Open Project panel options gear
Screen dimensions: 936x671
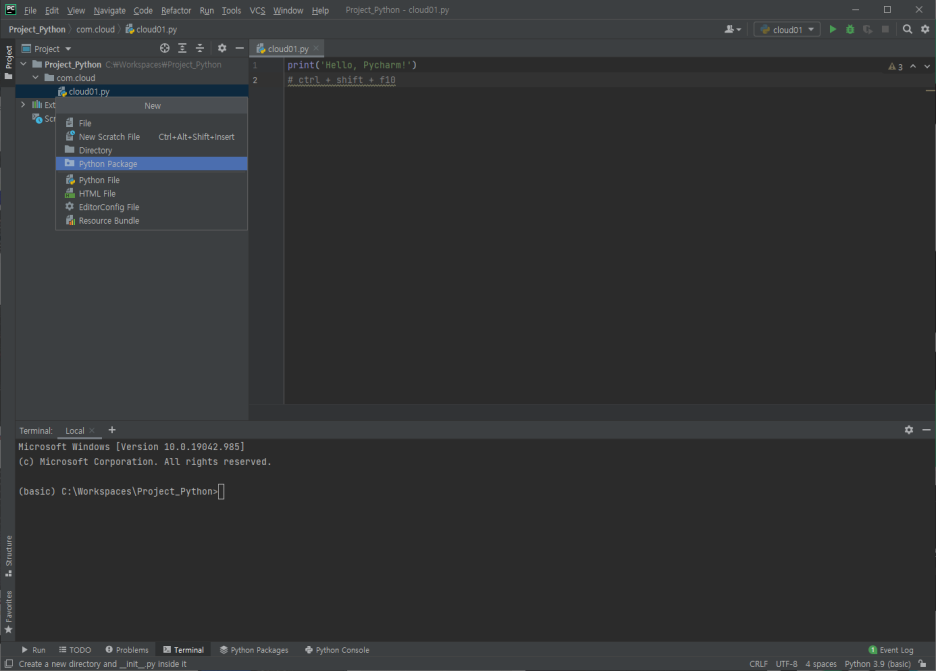pos(222,48)
